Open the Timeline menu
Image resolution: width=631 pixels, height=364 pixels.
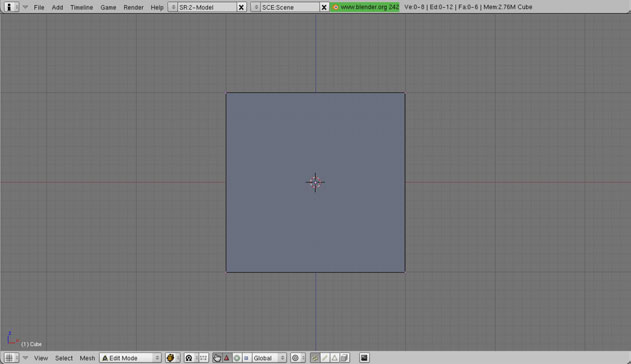click(81, 7)
